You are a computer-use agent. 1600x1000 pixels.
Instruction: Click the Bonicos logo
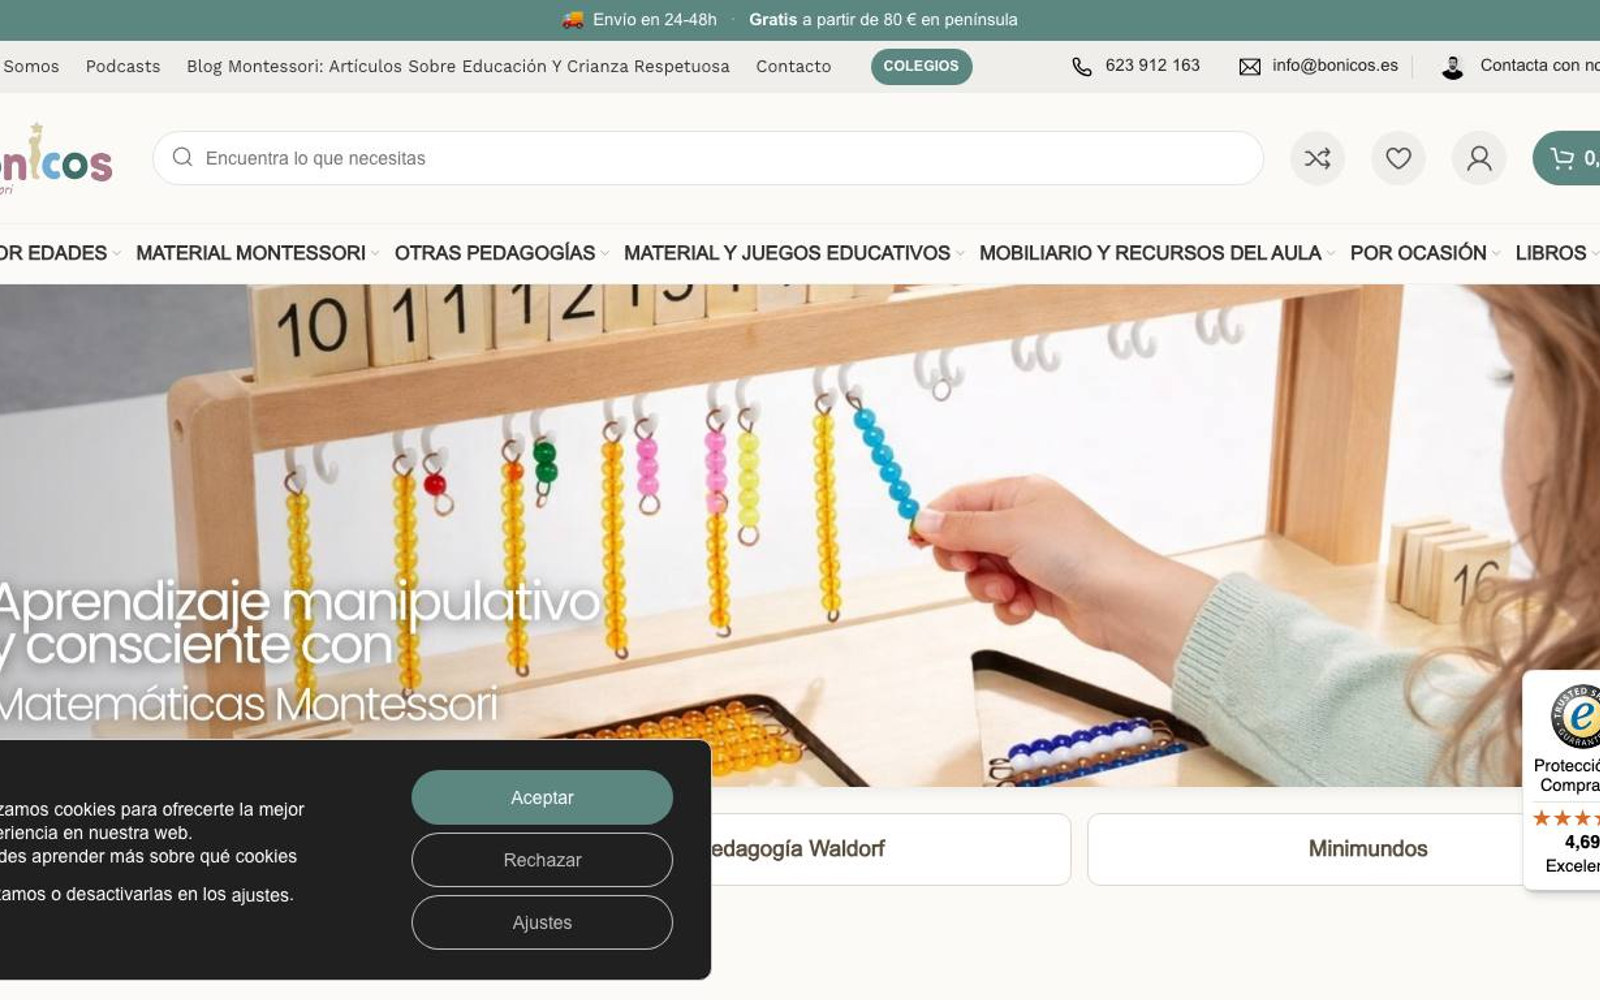point(56,160)
